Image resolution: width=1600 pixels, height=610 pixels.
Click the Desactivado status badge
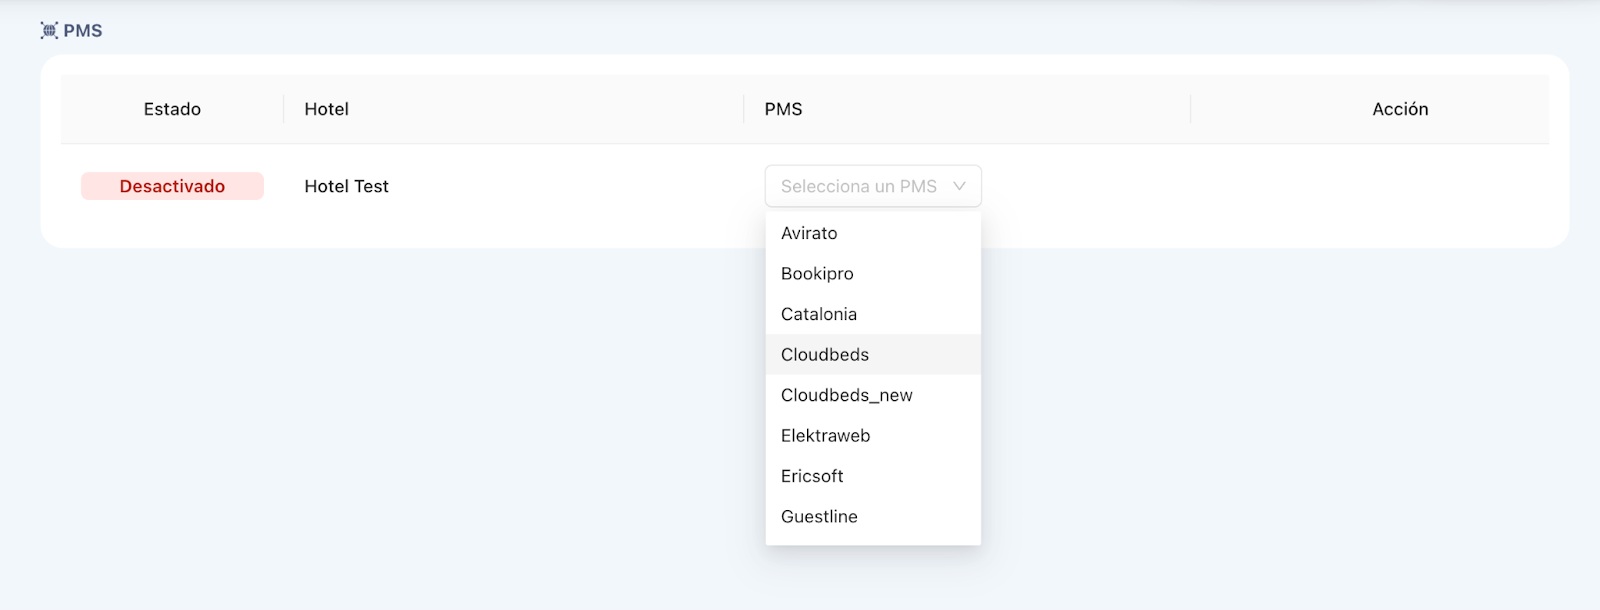tap(172, 186)
